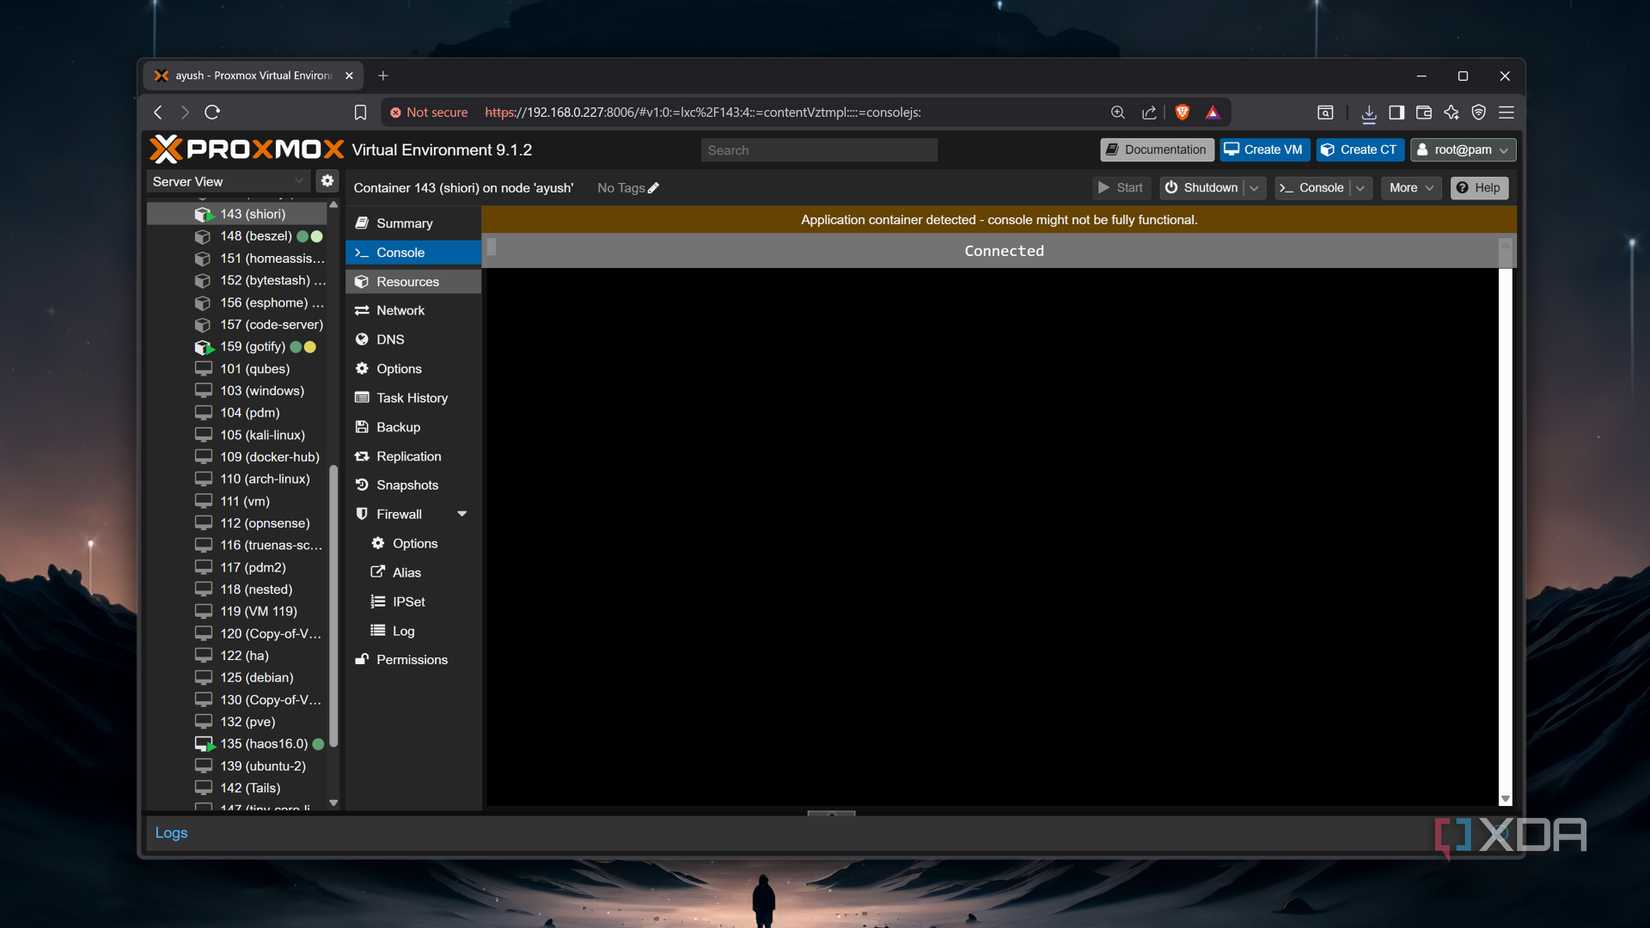
Task: Click the Brave Rewards triangle icon
Action: (x=1213, y=112)
